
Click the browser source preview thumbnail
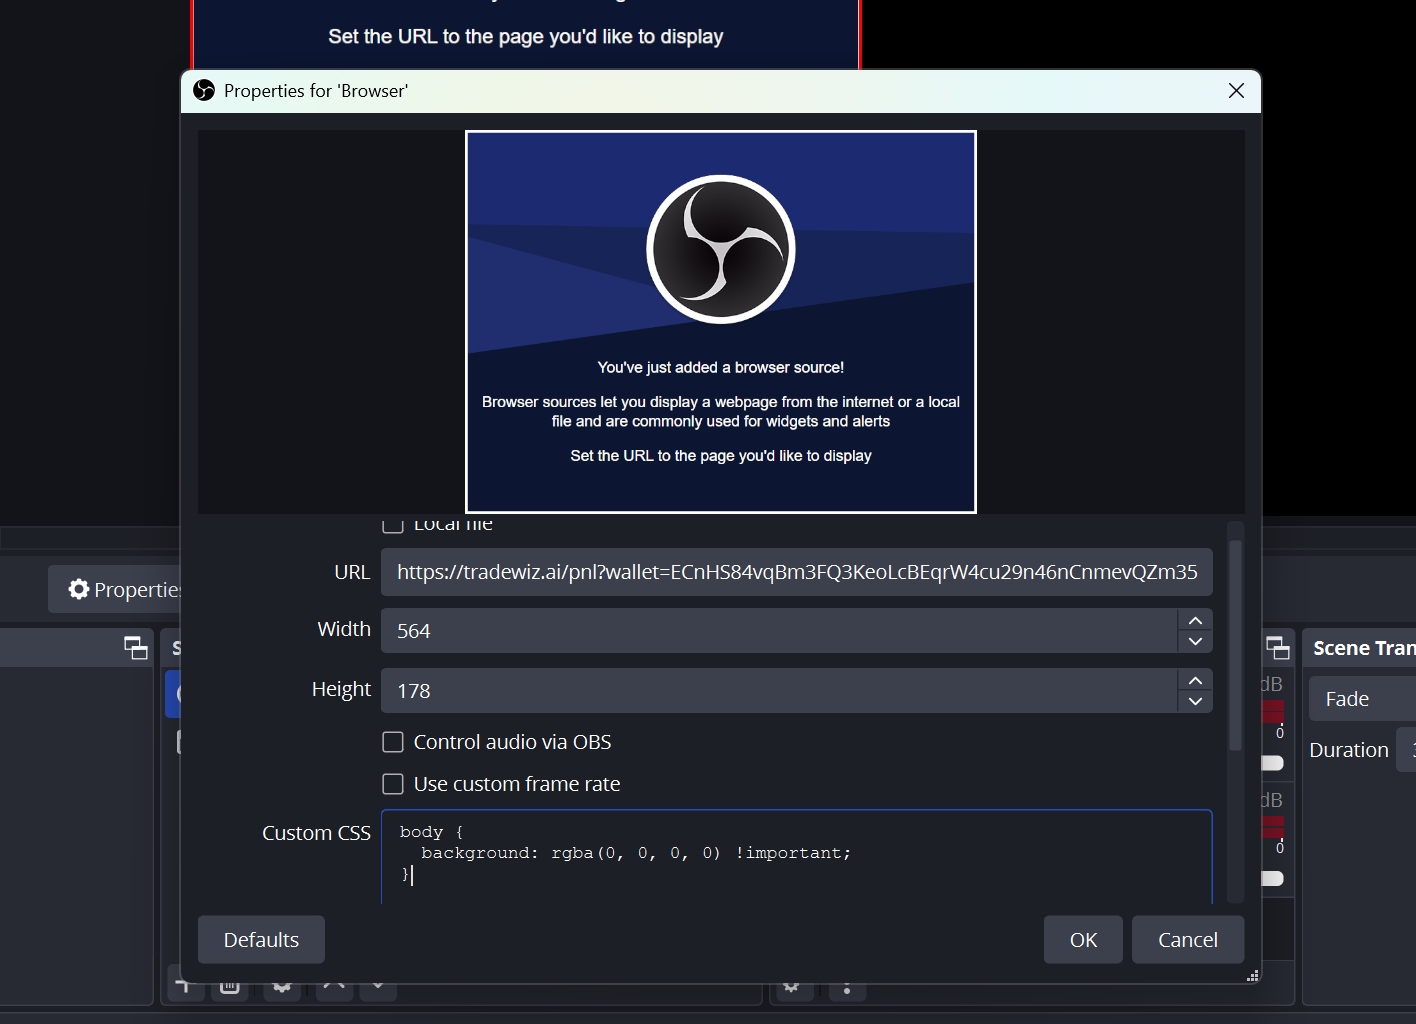721,322
